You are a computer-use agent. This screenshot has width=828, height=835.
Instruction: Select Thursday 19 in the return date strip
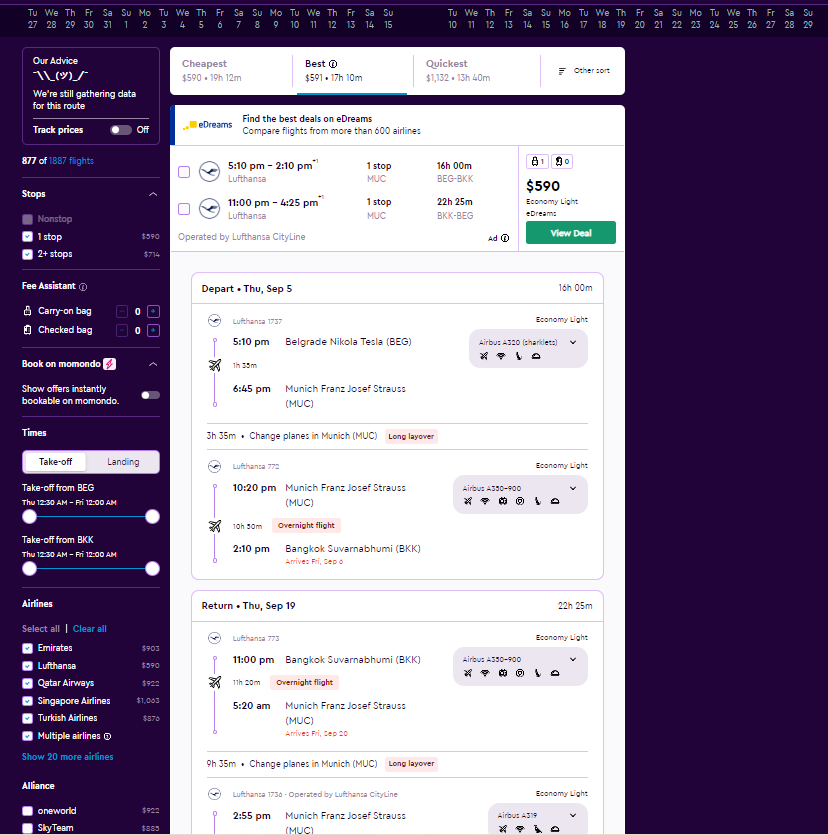[x=621, y=19]
